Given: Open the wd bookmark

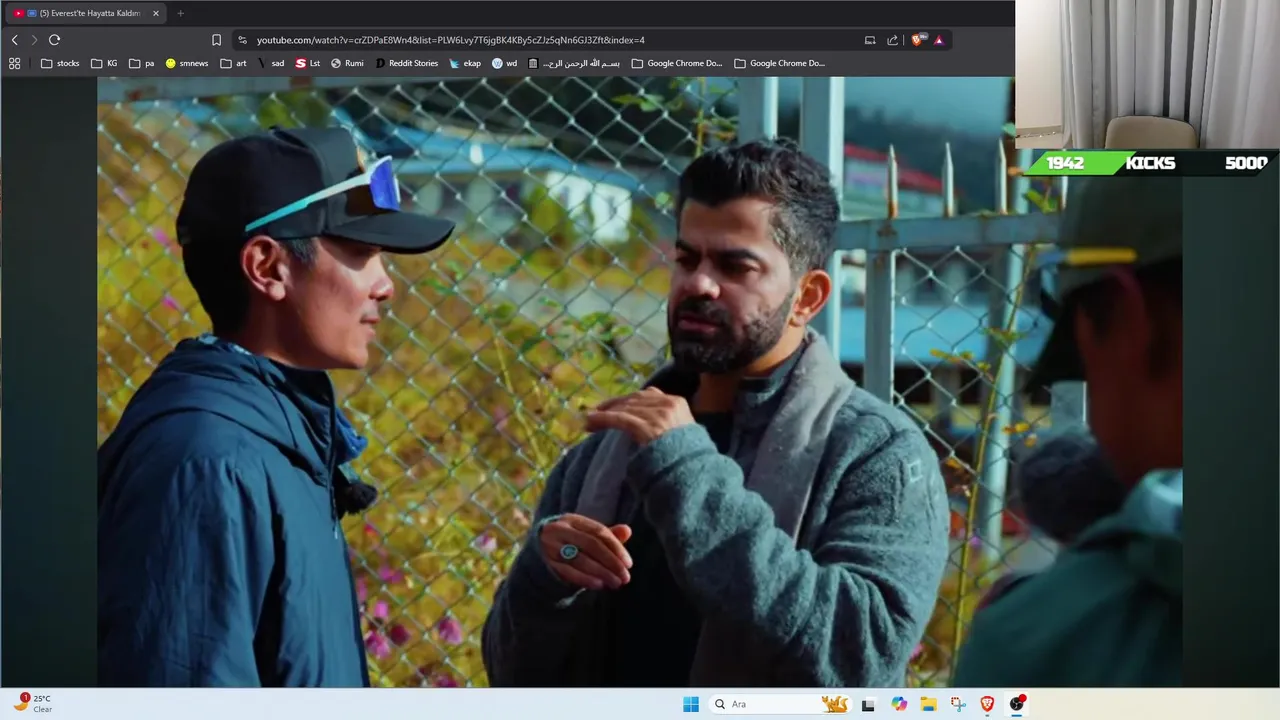Looking at the screenshot, I should coord(505,63).
